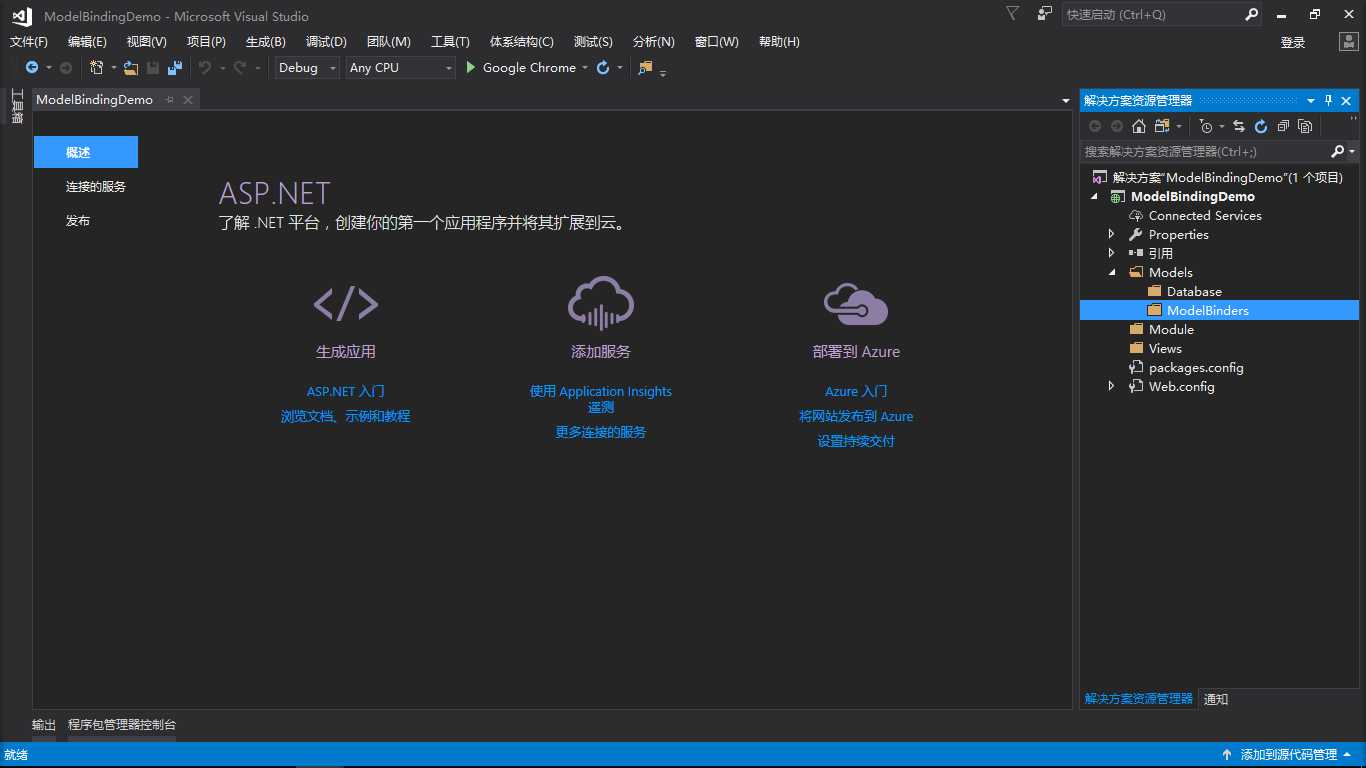This screenshot has width=1366, height=768.
Task: Expand the Web.config node
Action: coord(1112,386)
